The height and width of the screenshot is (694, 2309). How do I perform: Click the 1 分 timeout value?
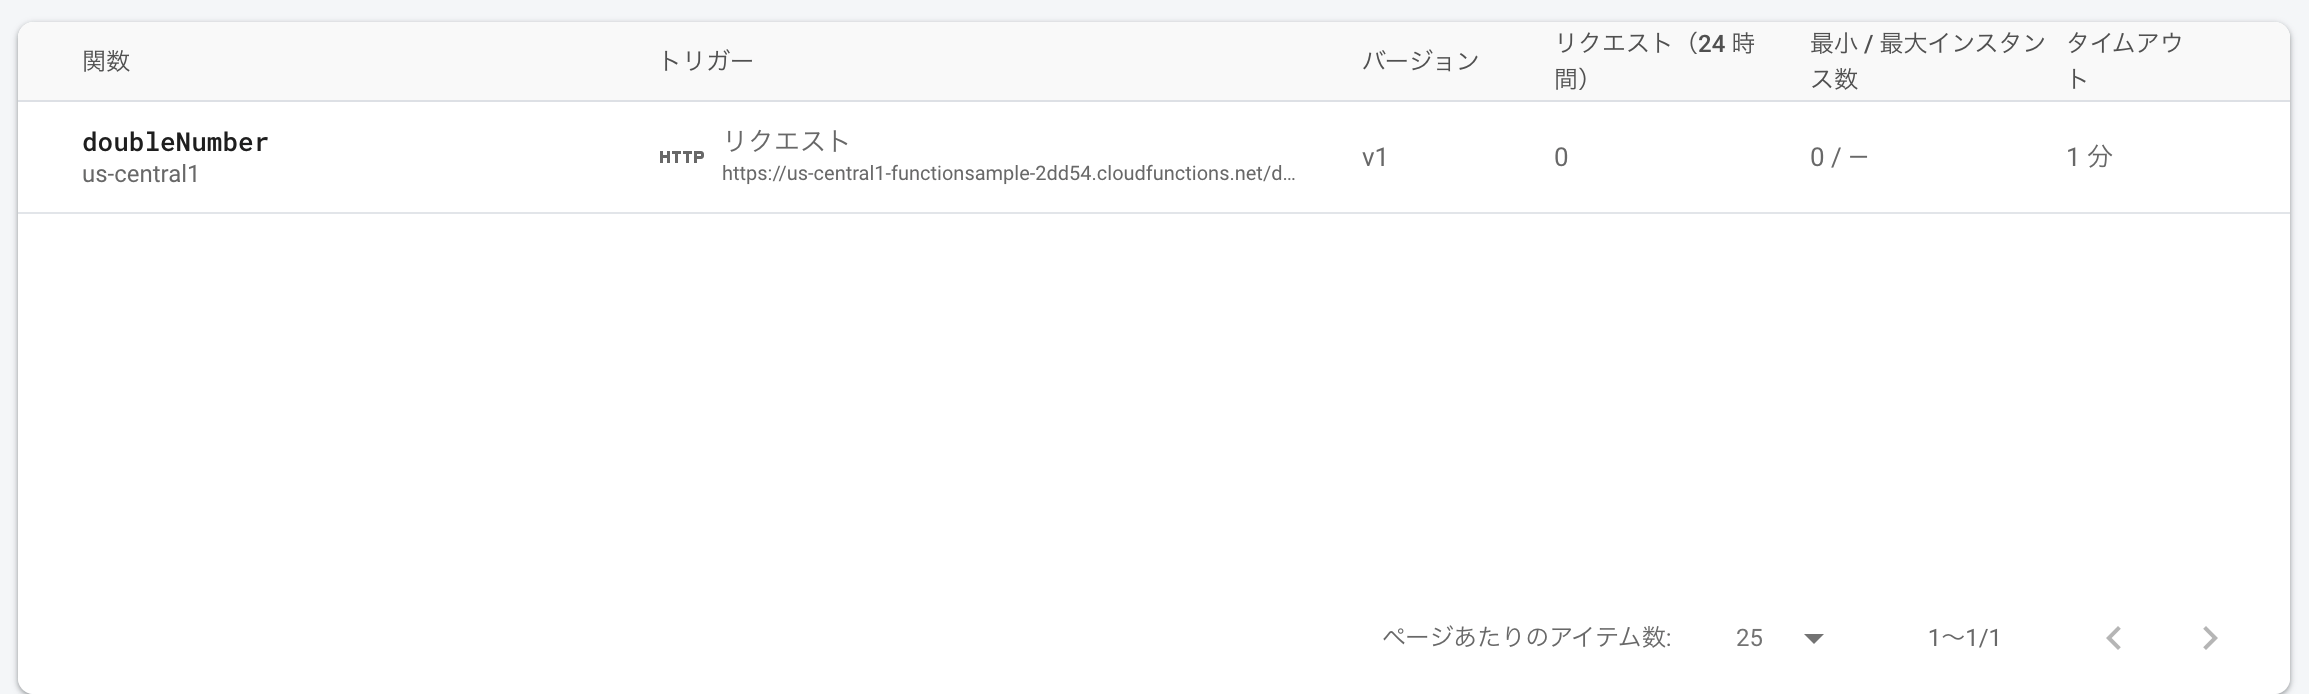point(2090,157)
